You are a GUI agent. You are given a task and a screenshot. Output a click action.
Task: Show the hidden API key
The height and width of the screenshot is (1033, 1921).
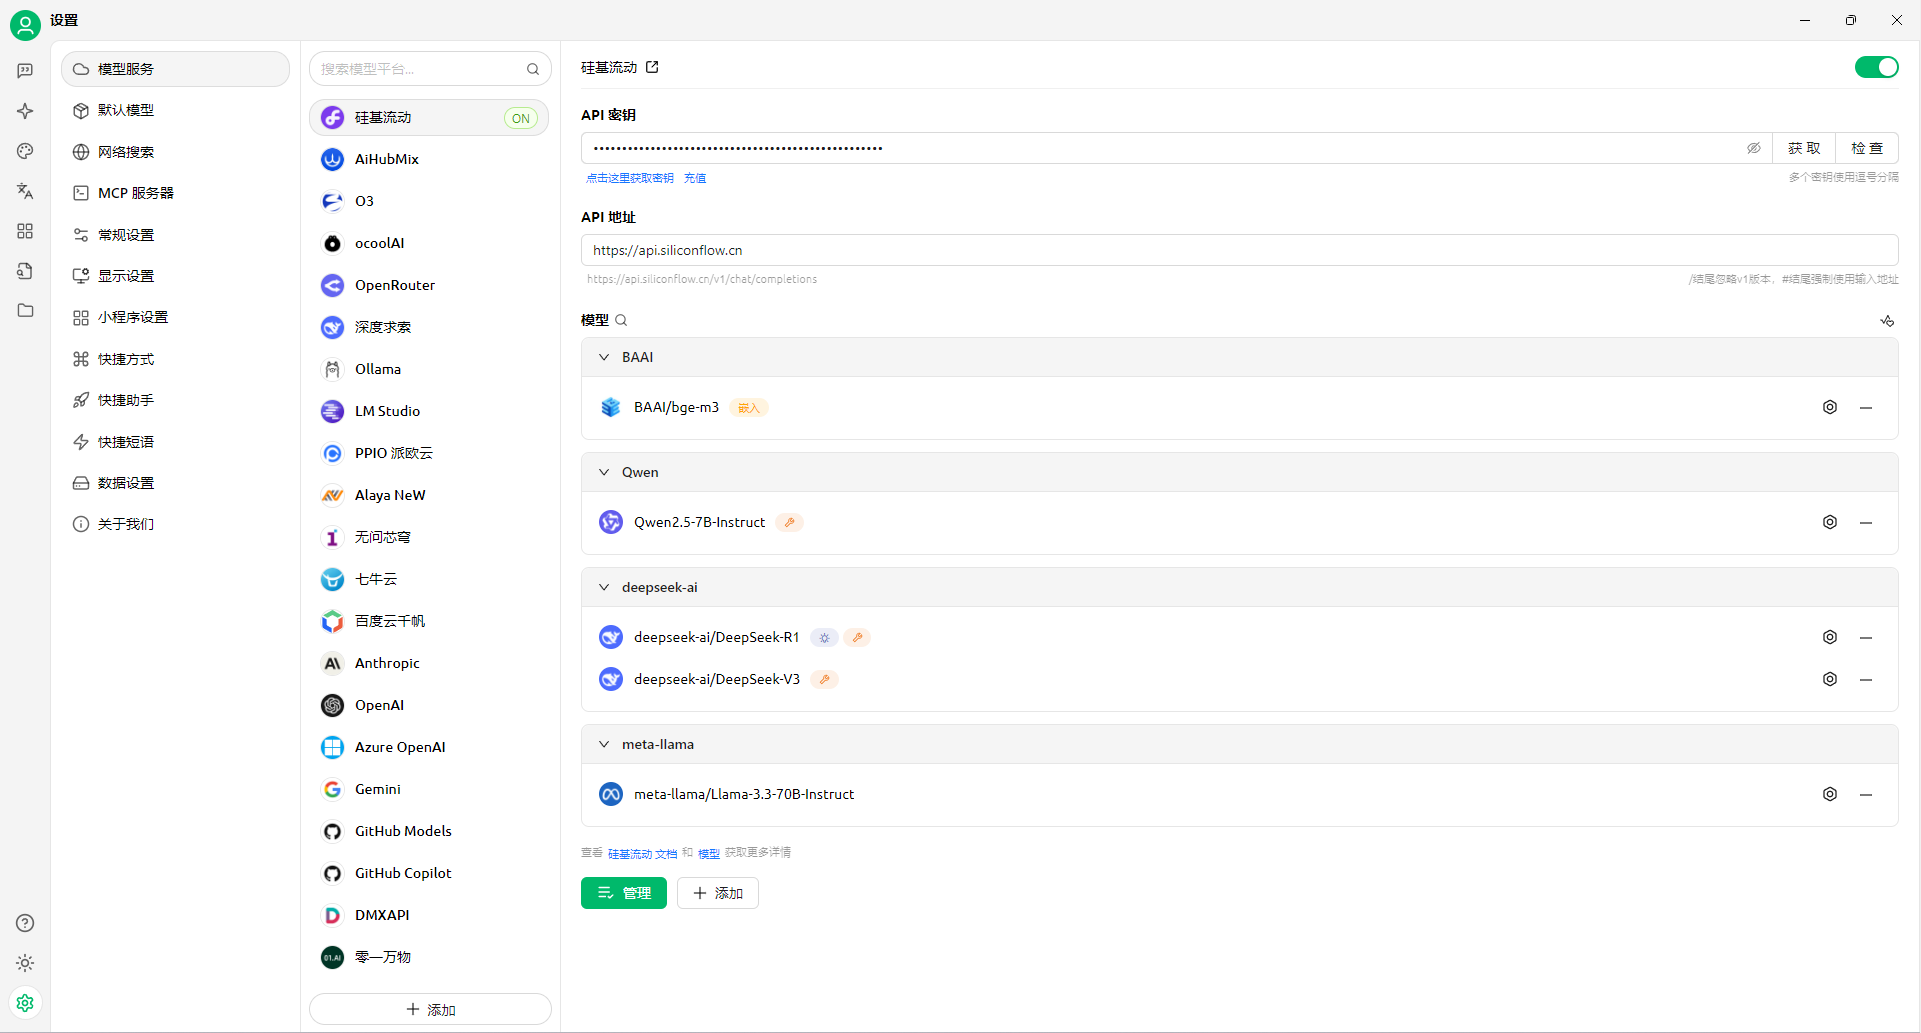[x=1753, y=148]
